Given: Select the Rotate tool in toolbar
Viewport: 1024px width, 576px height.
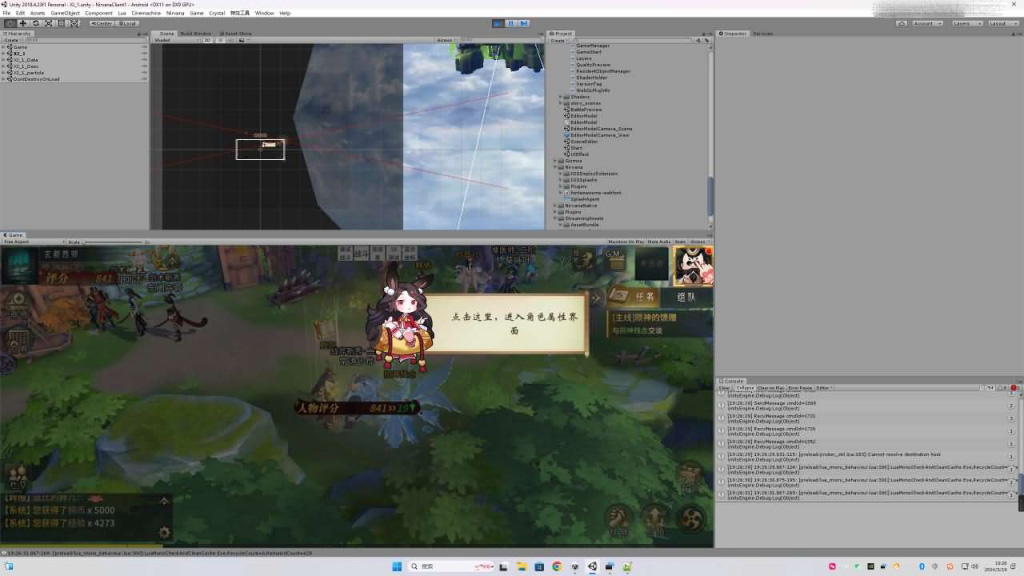Looking at the screenshot, I should pyautogui.click(x=36, y=23).
